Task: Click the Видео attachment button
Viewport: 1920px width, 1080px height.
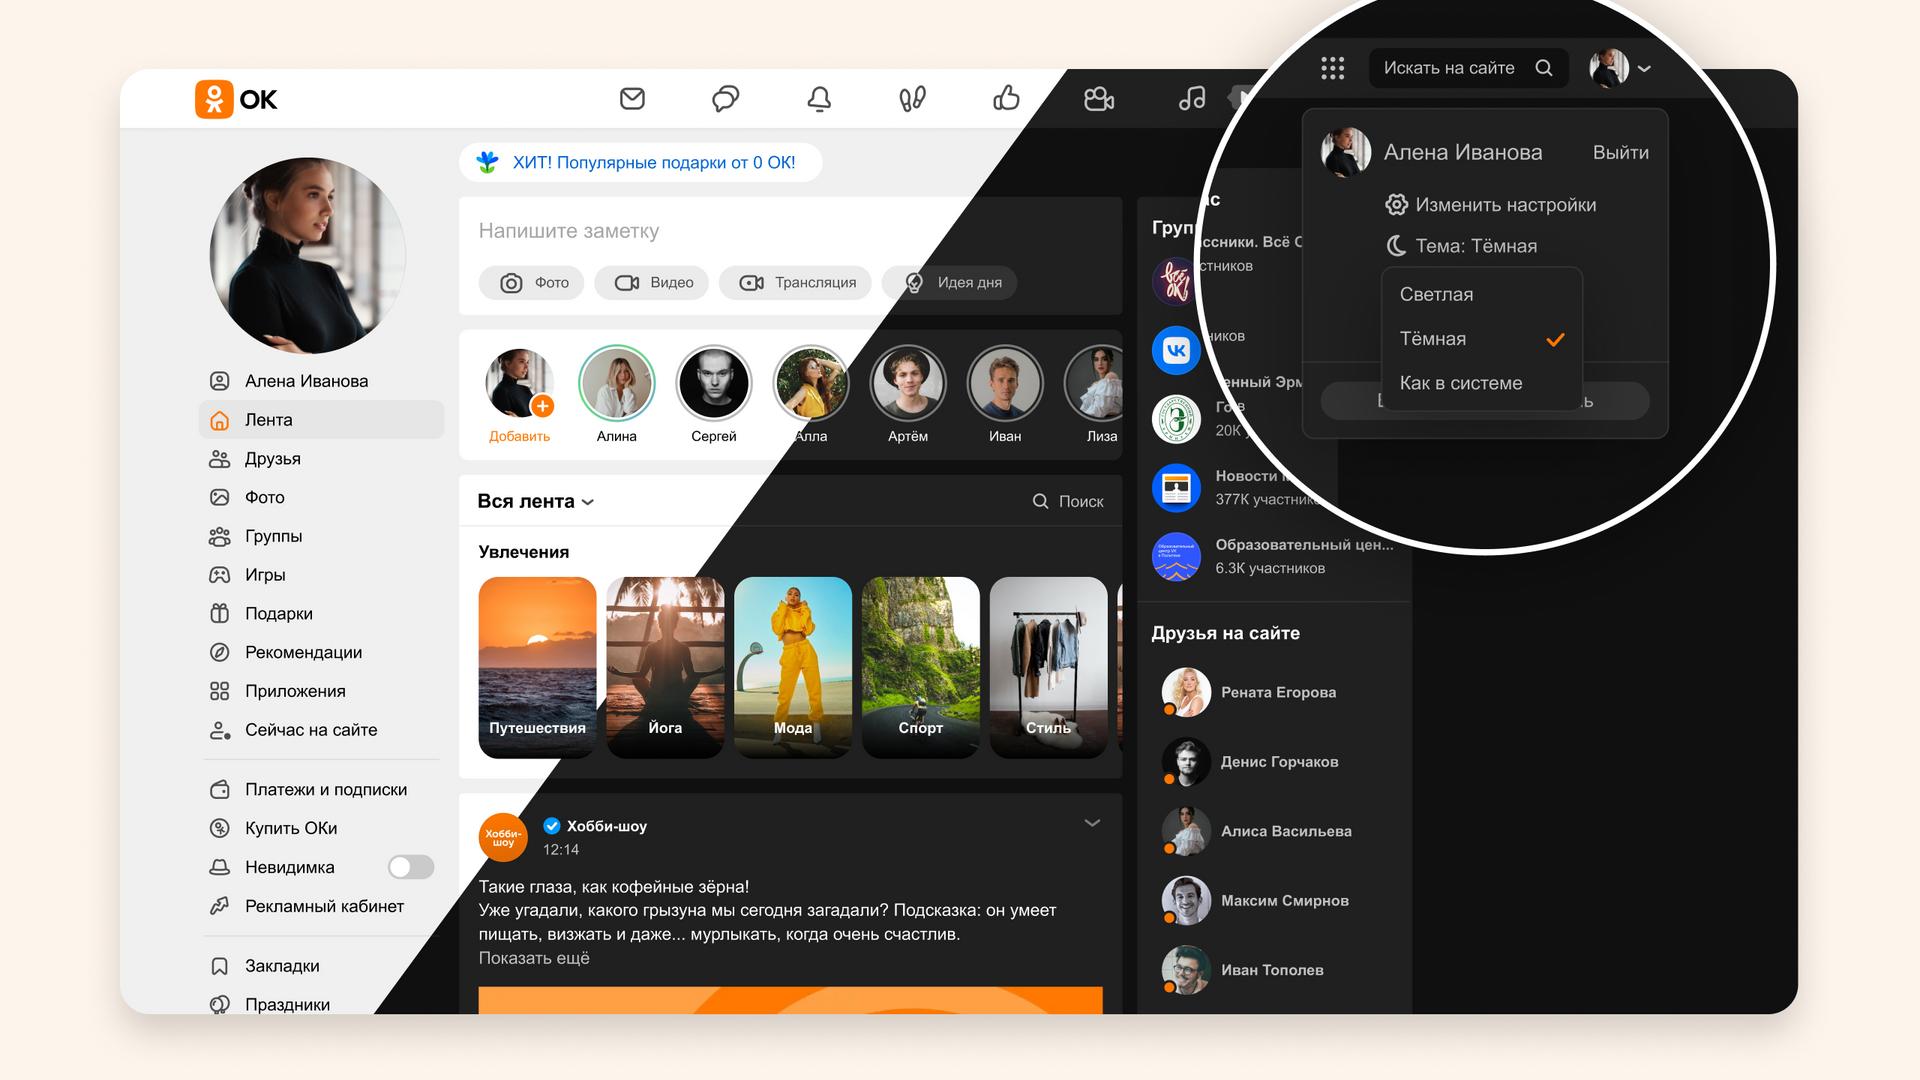Action: click(x=652, y=283)
